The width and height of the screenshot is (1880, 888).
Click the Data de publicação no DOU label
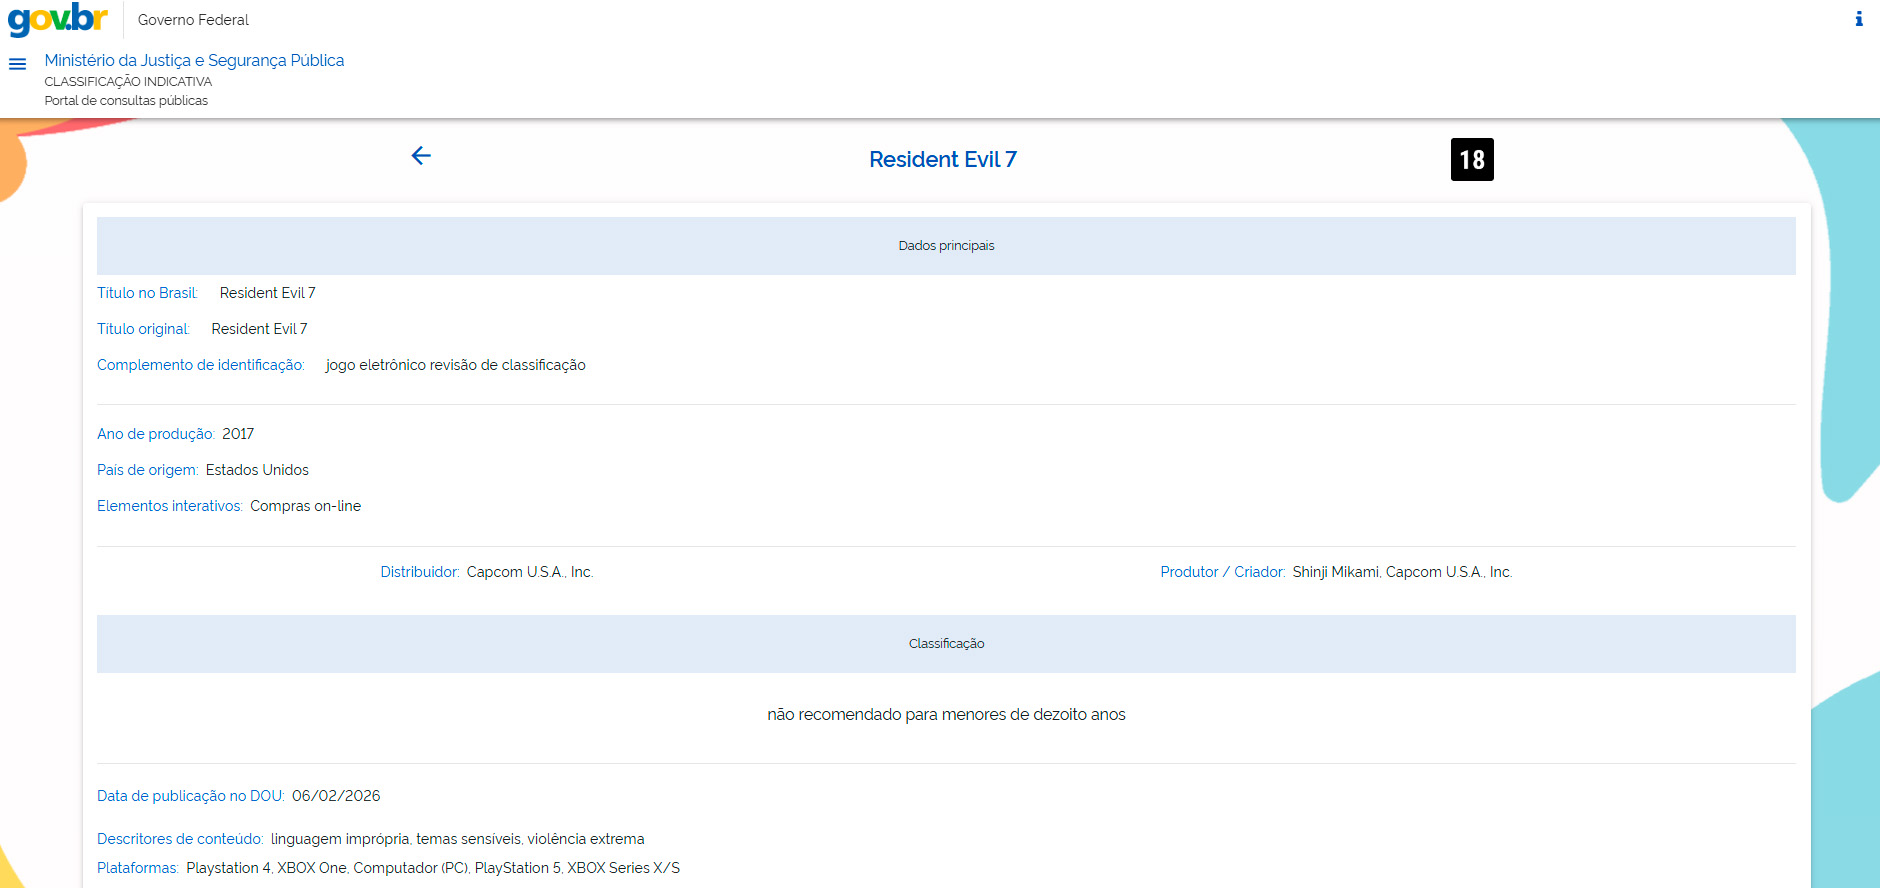(190, 796)
